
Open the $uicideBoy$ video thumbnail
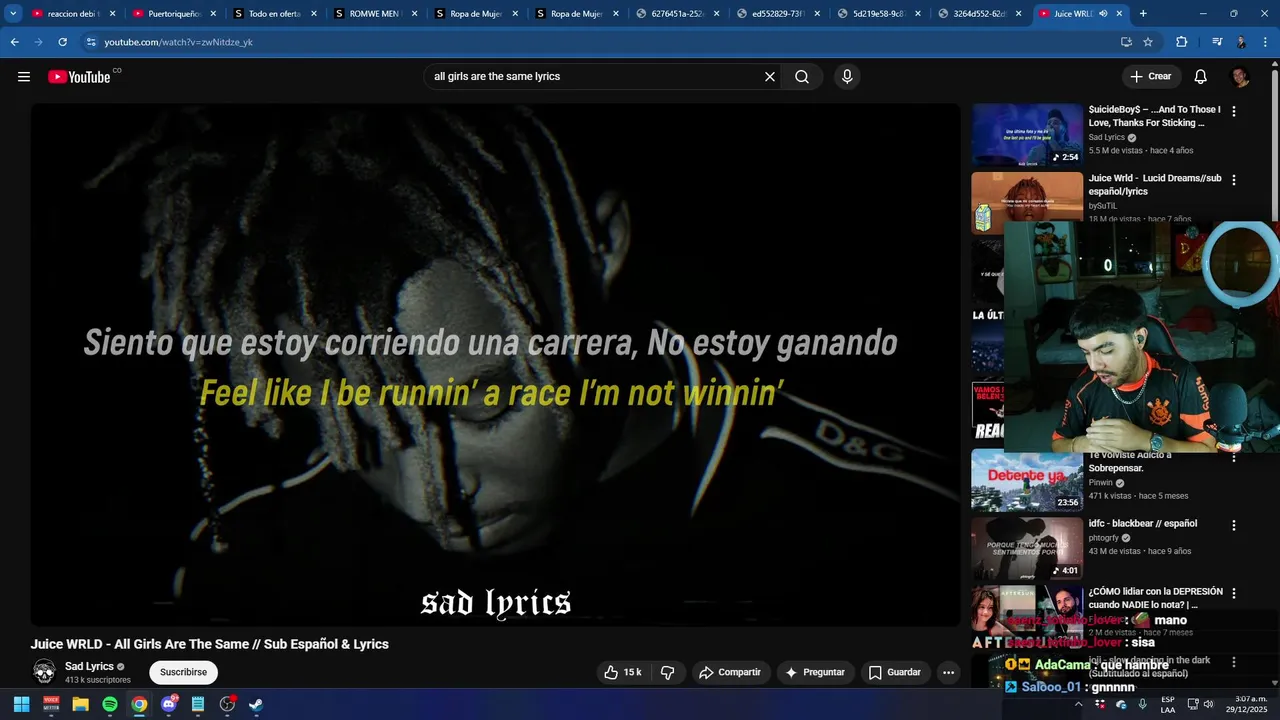1027,134
